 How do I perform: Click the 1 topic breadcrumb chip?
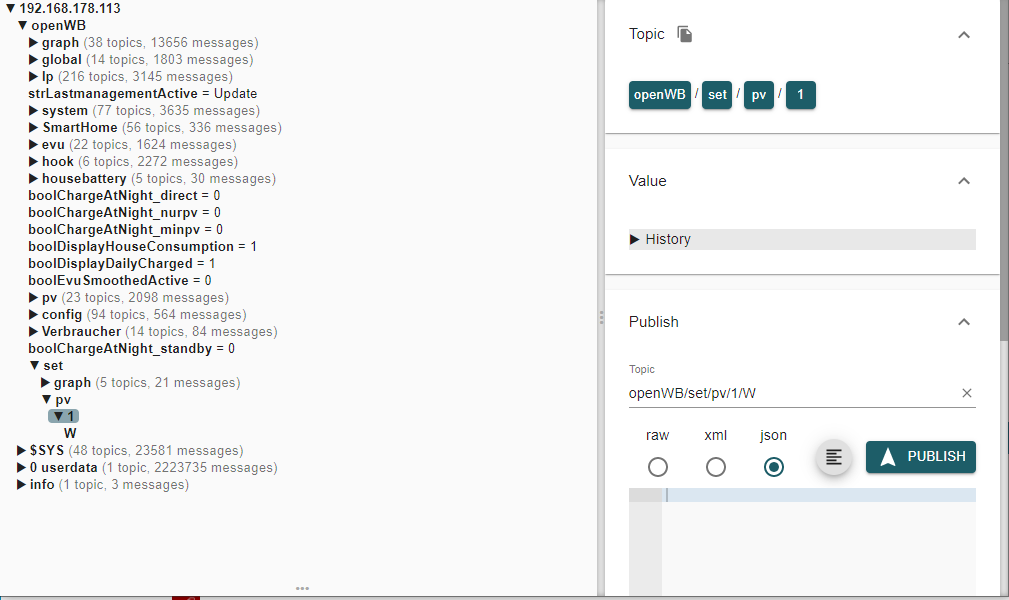[801, 95]
